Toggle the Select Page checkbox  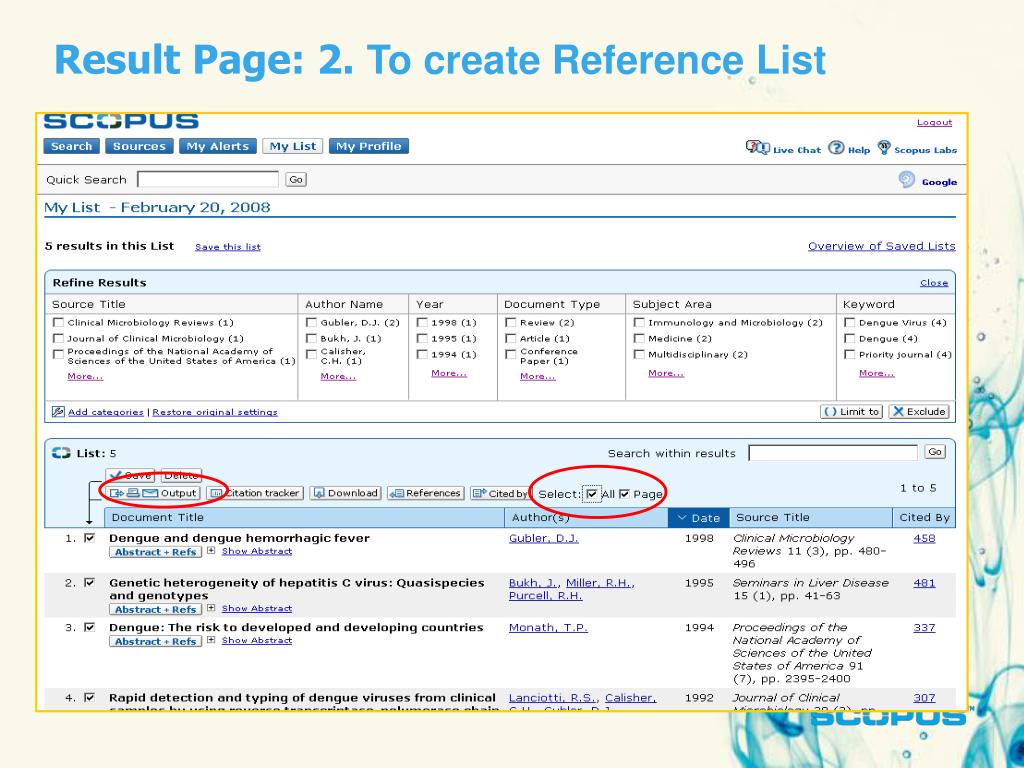click(x=624, y=494)
